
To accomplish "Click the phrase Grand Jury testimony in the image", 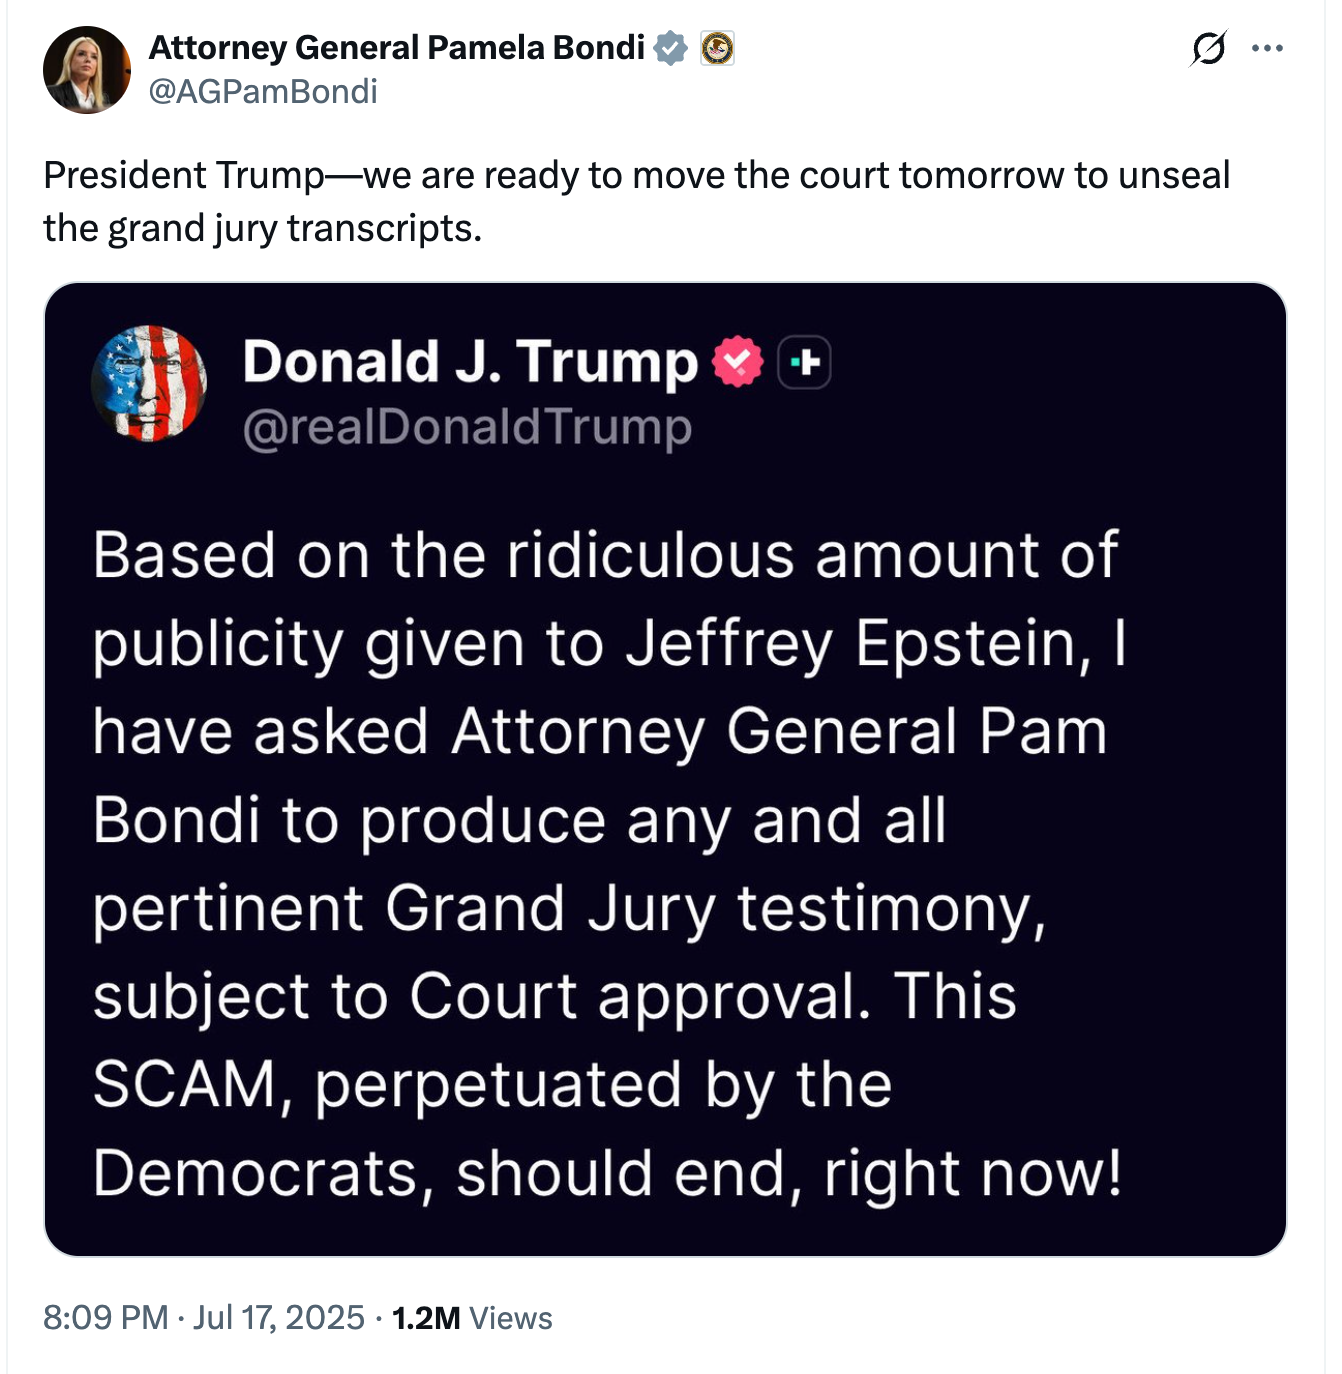I will (714, 909).
